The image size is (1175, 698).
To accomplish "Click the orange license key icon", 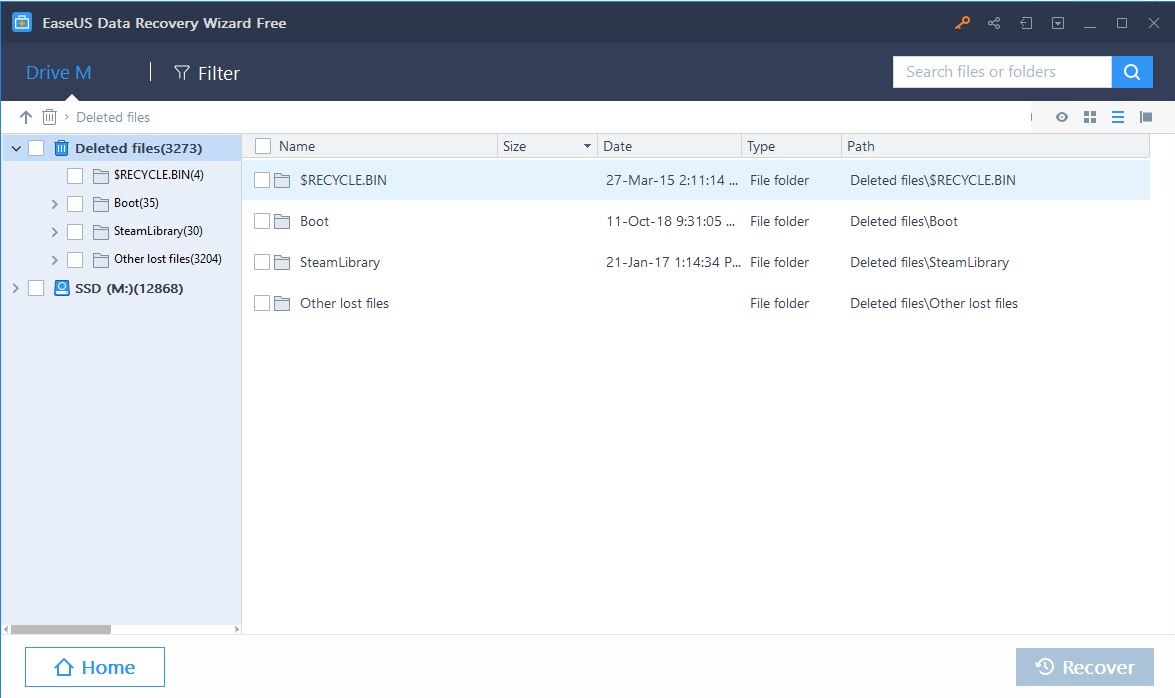I will 962,22.
